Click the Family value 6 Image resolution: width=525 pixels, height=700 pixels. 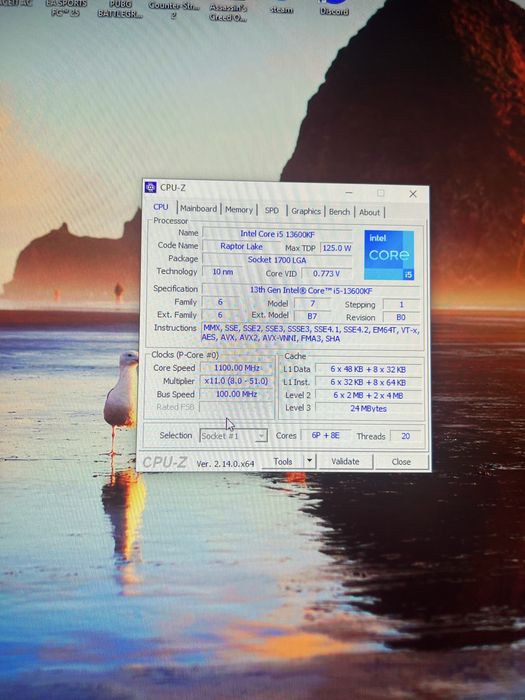220,302
